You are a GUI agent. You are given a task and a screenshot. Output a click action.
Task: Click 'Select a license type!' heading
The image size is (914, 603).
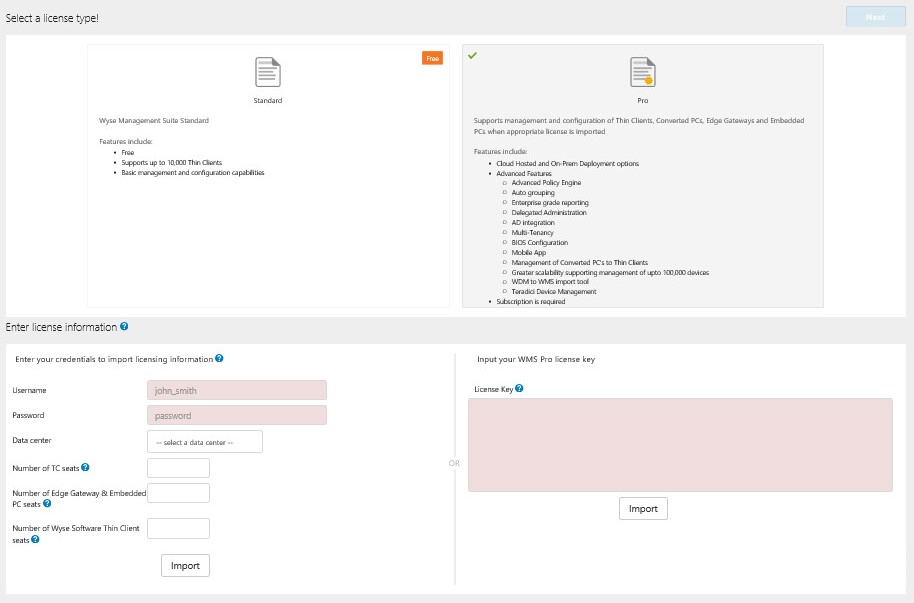coord(52,18)
